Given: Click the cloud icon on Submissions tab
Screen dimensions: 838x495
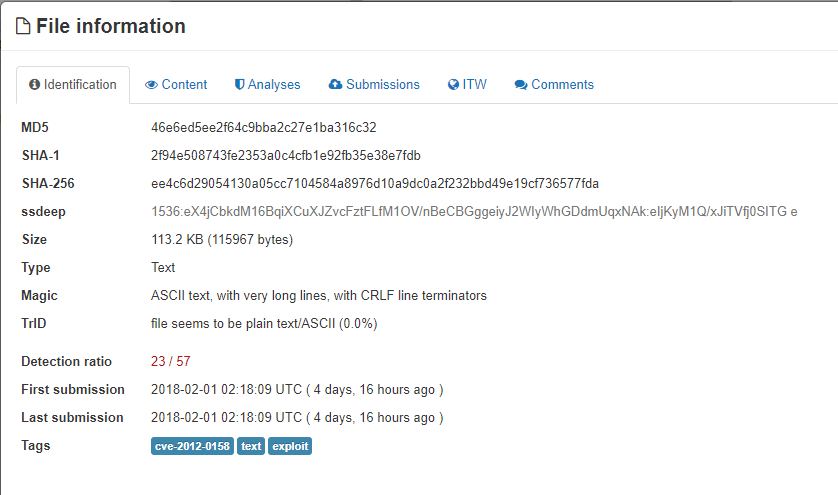Looking at the screenshot, I should point(335,85).
